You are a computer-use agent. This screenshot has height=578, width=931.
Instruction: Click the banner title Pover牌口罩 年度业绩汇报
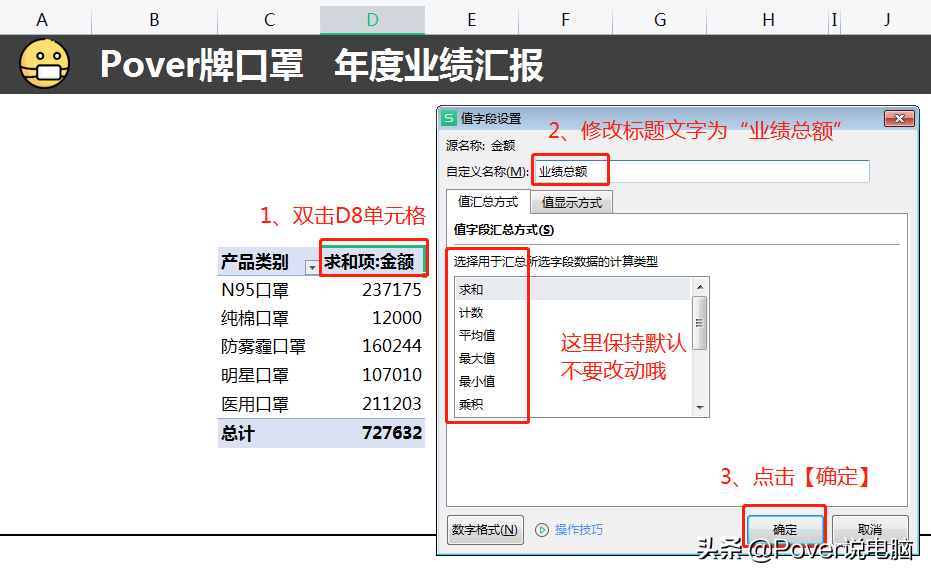tap(321, 64)
